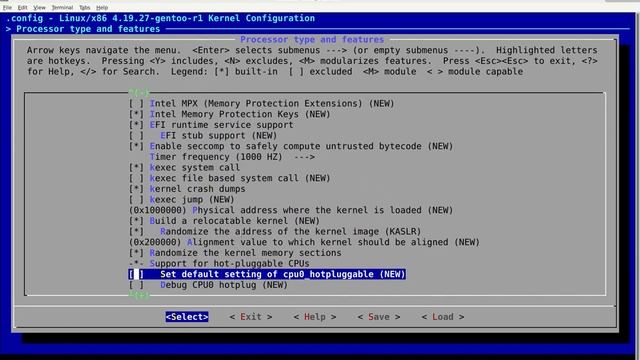Click the scroll-up indicator above the list
This screenshot has width=640, height=360.
(x=139, y=92)
